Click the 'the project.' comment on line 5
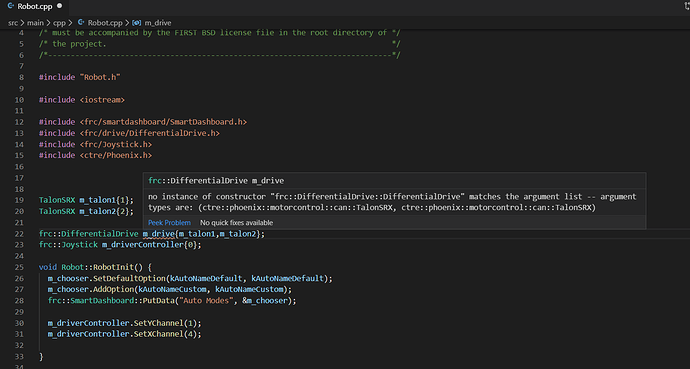690x369 pixels. 79,44
